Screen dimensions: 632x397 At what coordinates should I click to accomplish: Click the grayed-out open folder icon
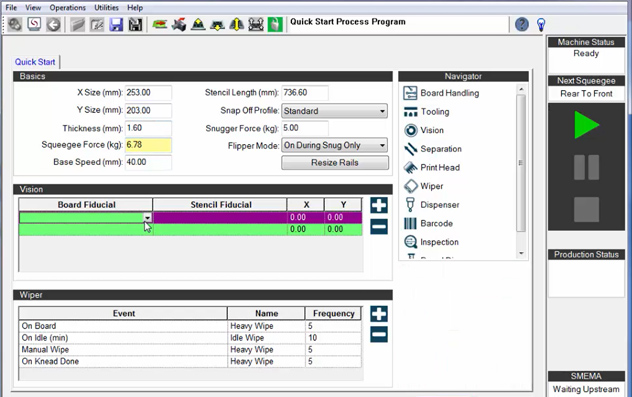[77, 25]
